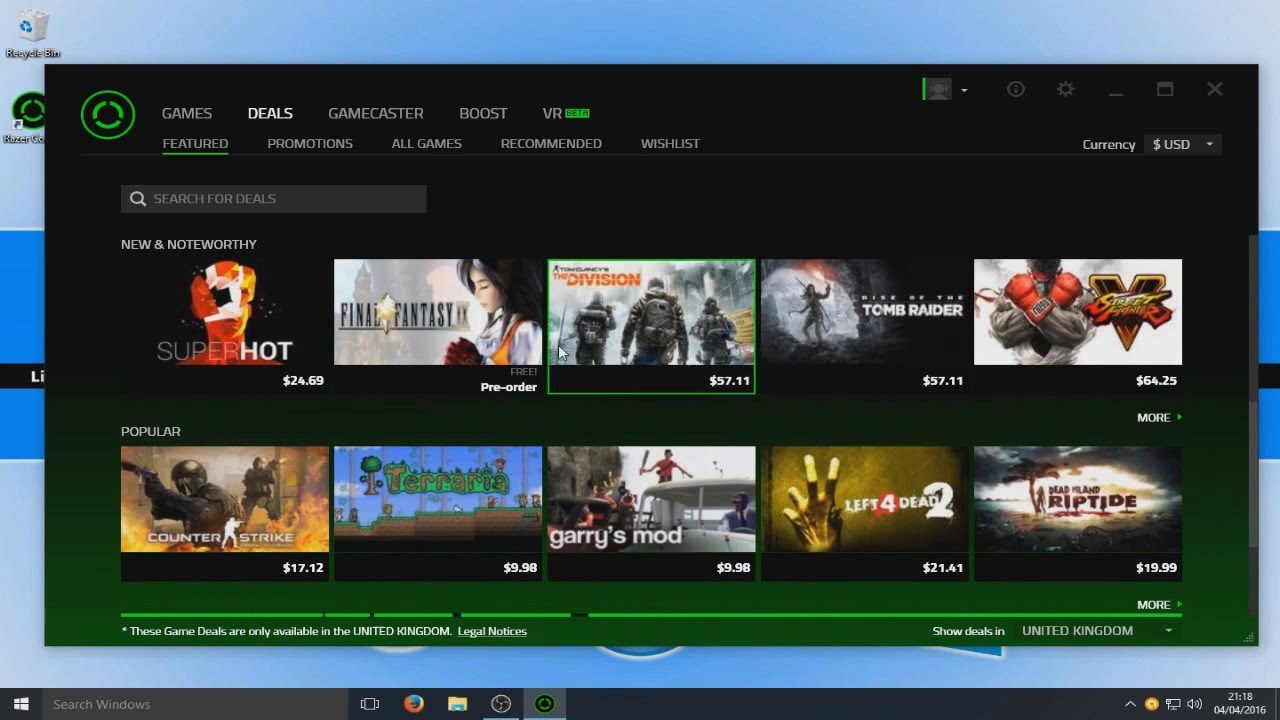1280x720 pixels.
Task: Click the user avatar icon
Action: (937, 89)
